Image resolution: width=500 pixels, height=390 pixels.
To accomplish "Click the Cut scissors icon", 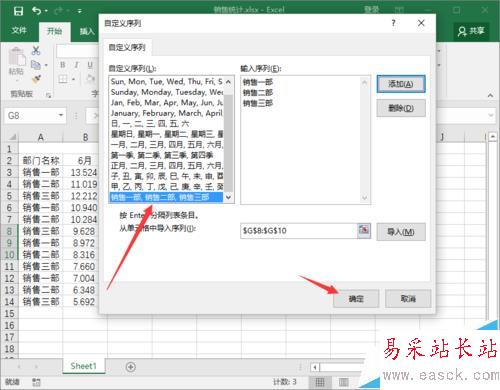I will coord(36,50).
